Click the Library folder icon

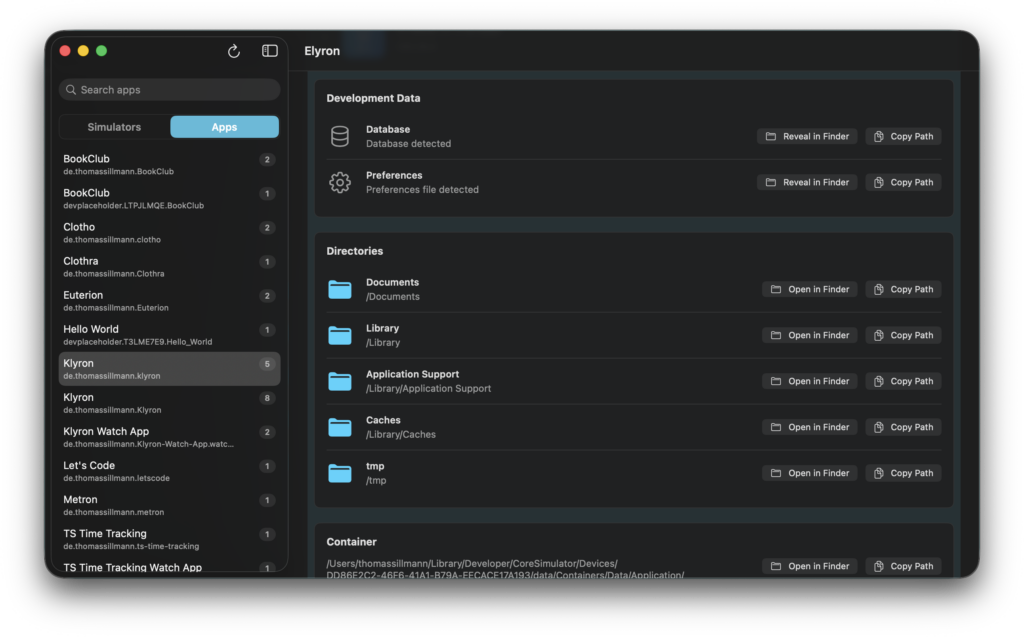[340, 335]
